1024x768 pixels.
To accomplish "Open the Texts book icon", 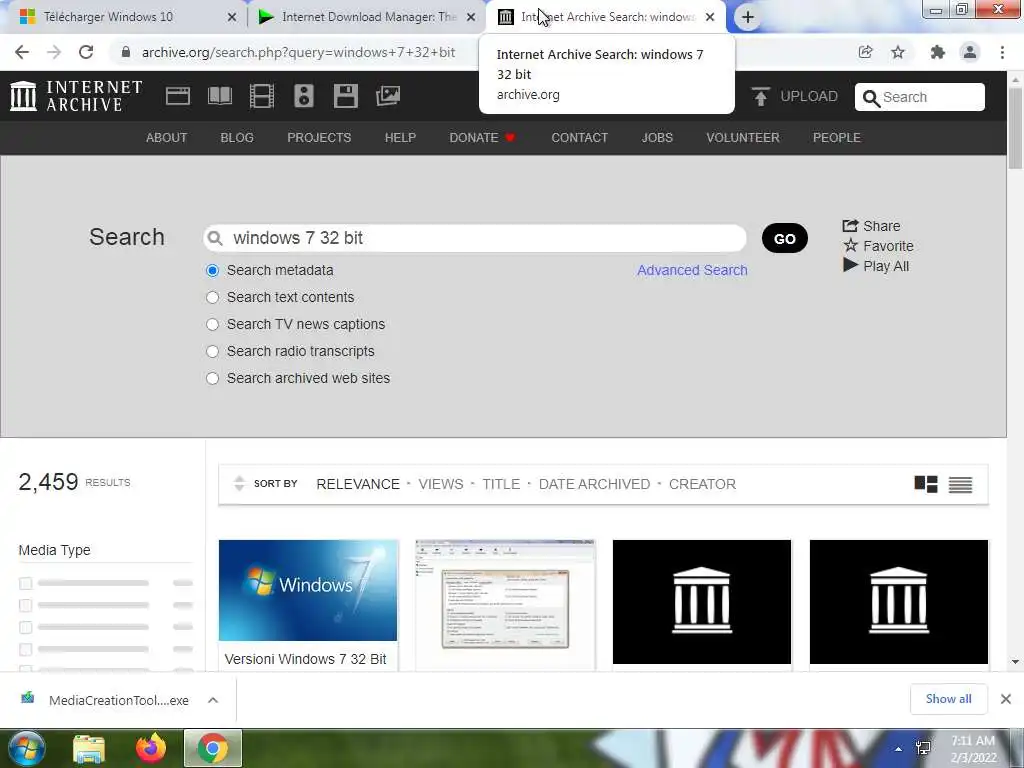I will 220,96.
